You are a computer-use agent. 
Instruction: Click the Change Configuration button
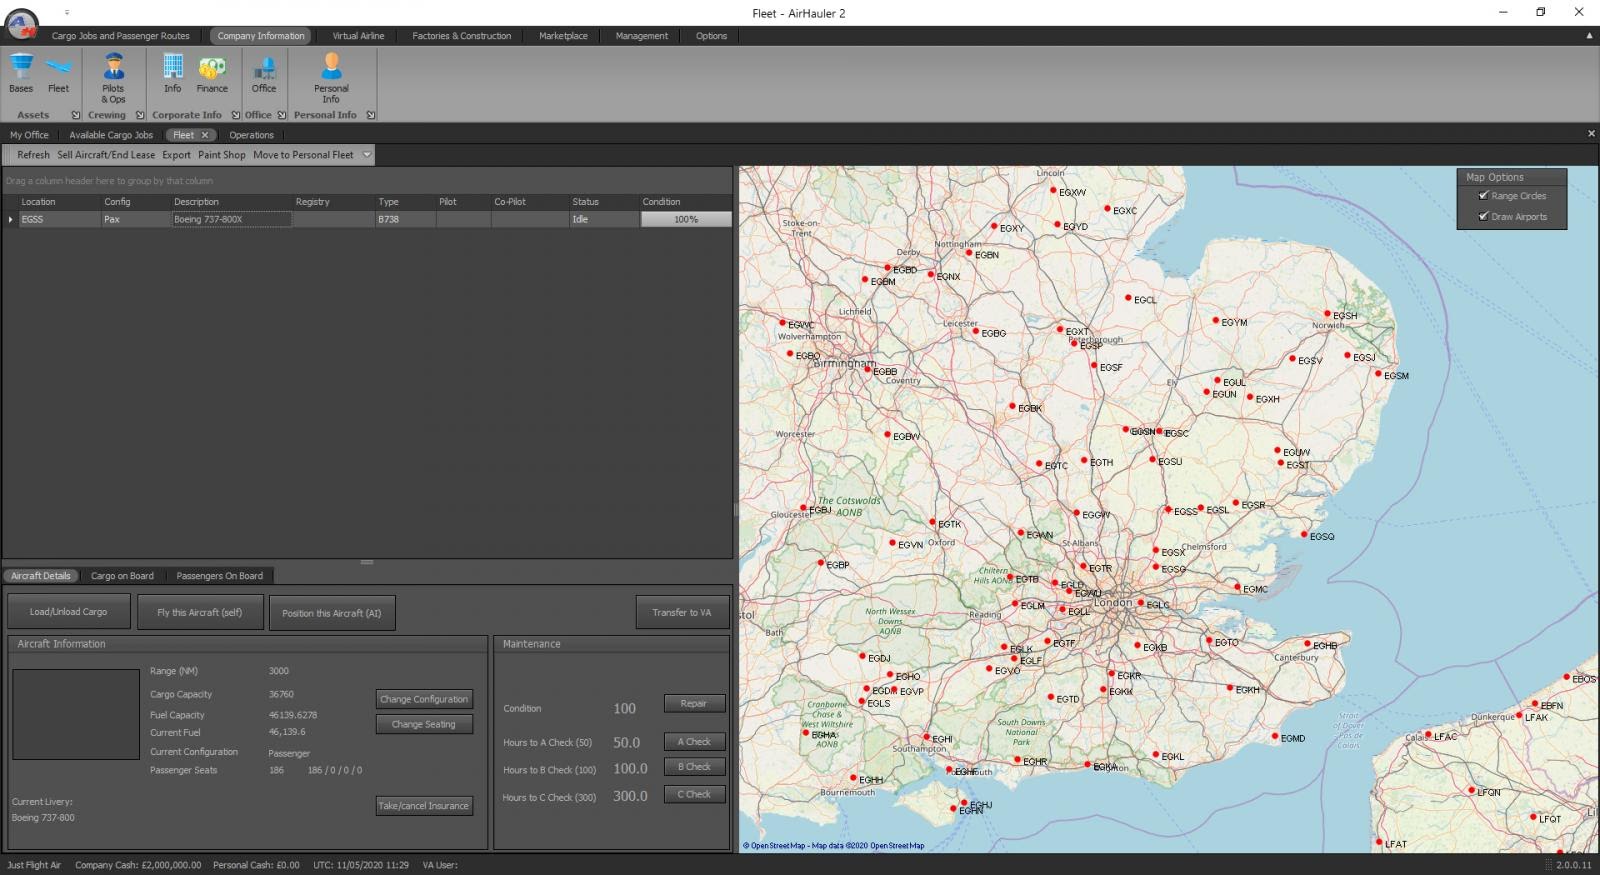coord(424,699)
